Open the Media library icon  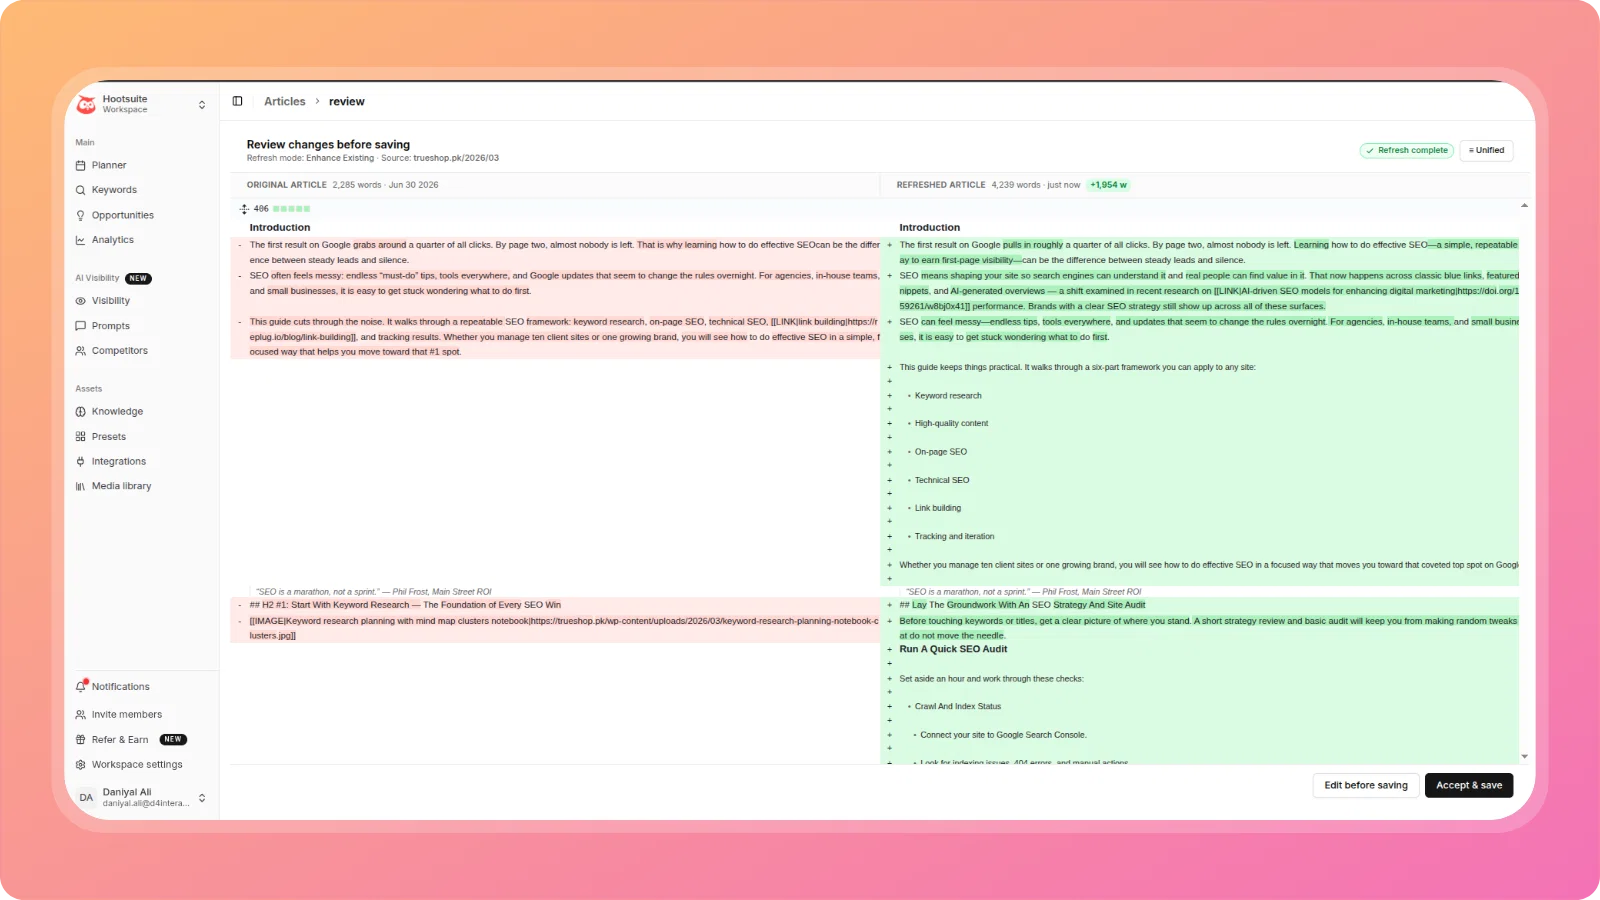[x=80, y=487]
